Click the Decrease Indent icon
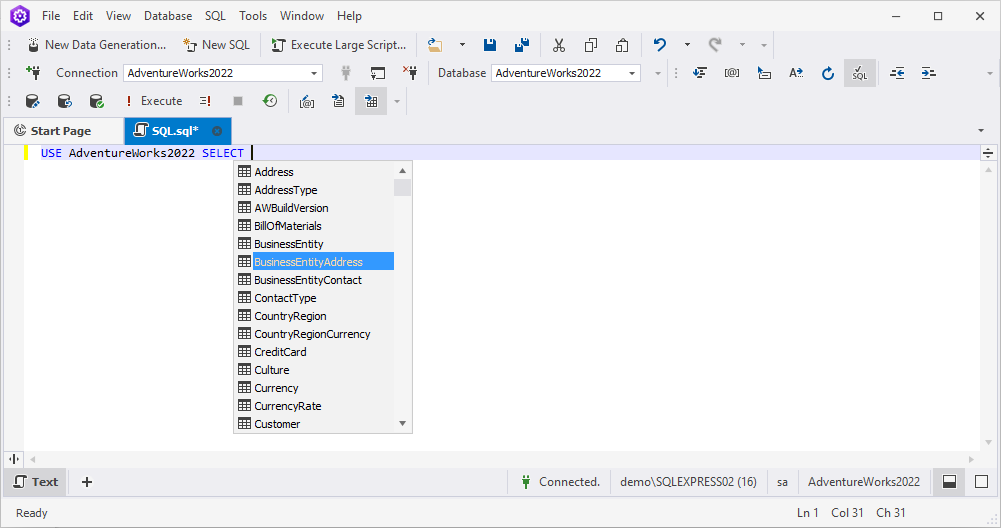Screen dimensions: 1001x528 897,73
